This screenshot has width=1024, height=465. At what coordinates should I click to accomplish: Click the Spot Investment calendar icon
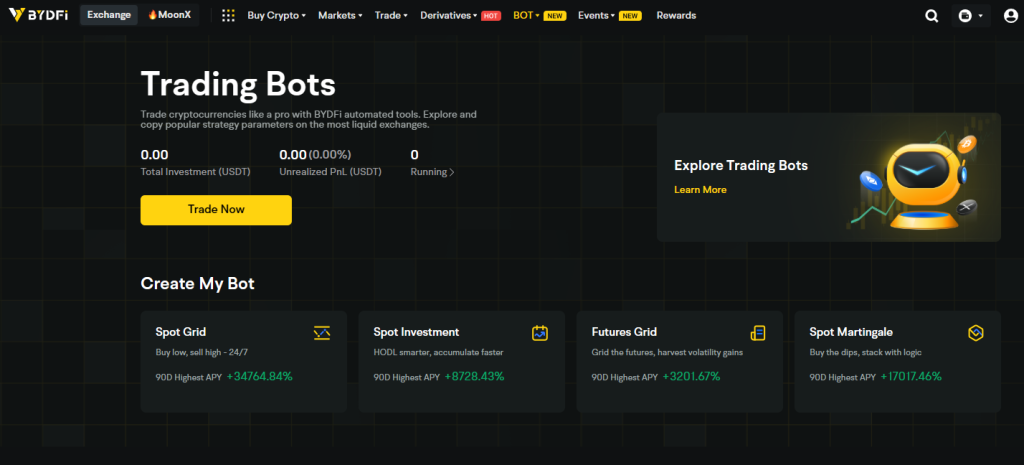539,333
